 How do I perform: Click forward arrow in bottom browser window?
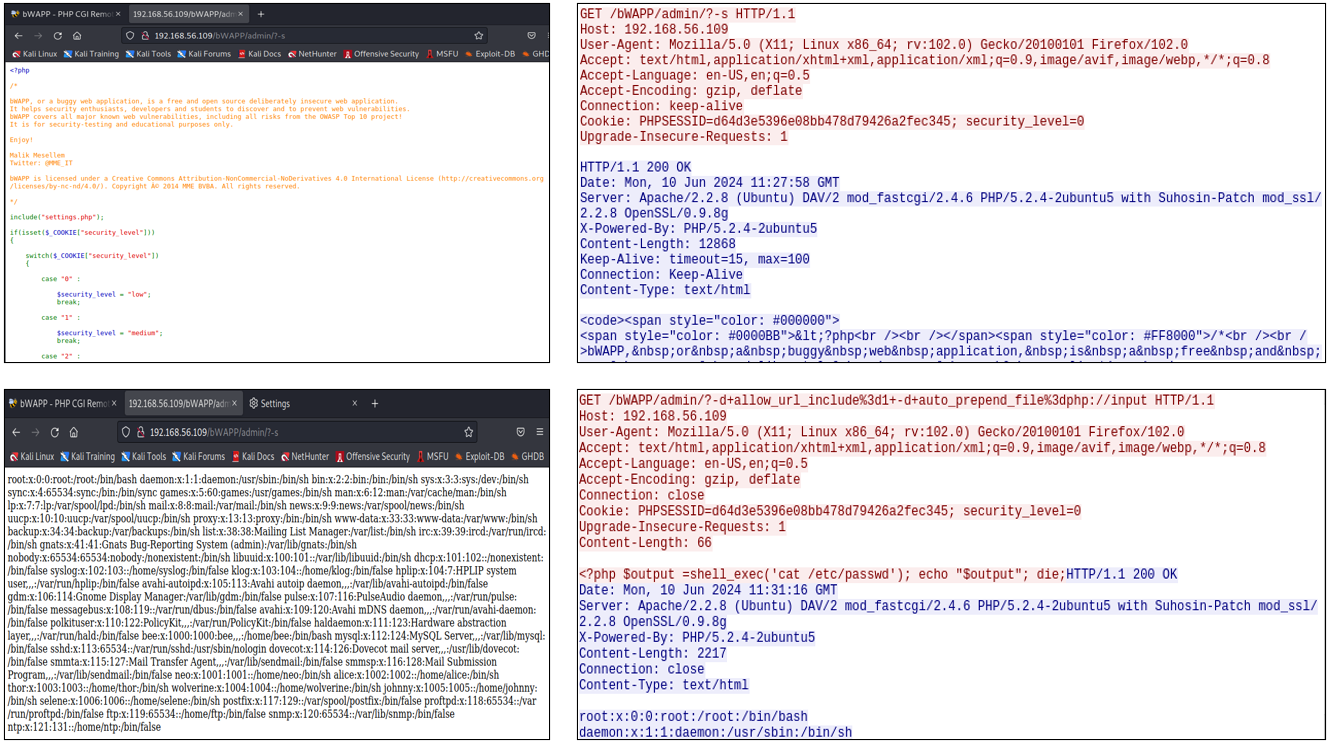click(35, 432)
